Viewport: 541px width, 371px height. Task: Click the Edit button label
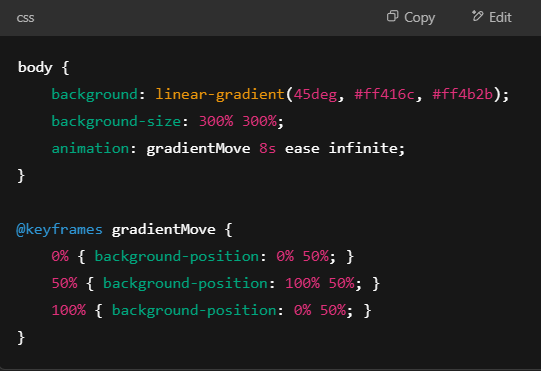500,17
